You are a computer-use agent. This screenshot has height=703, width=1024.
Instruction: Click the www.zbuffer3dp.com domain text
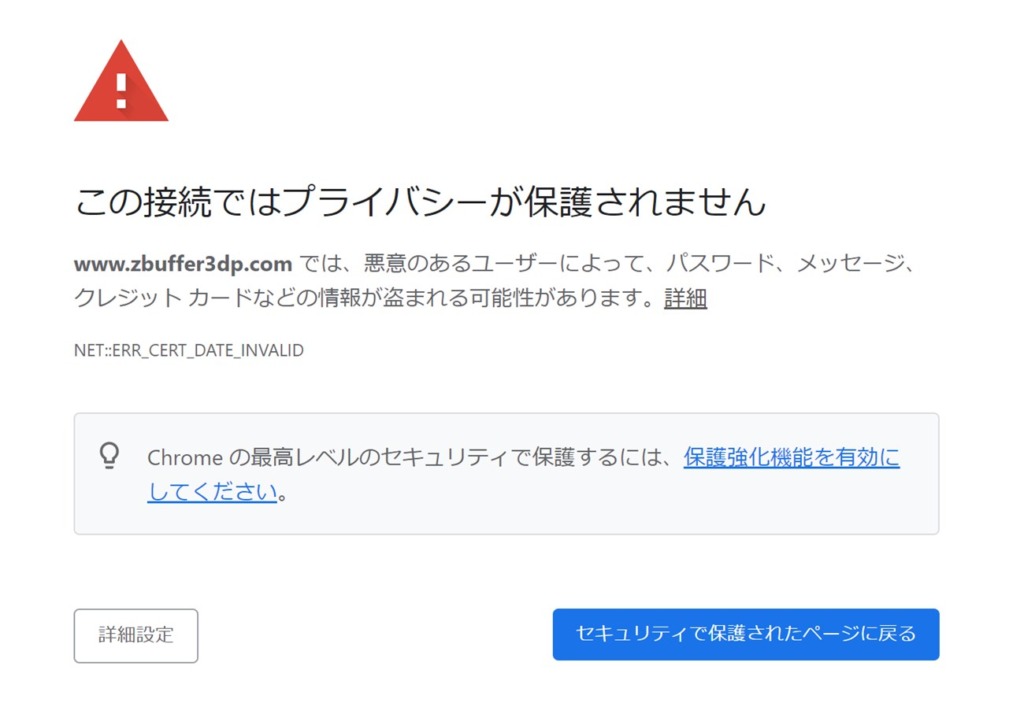[183, 264]
